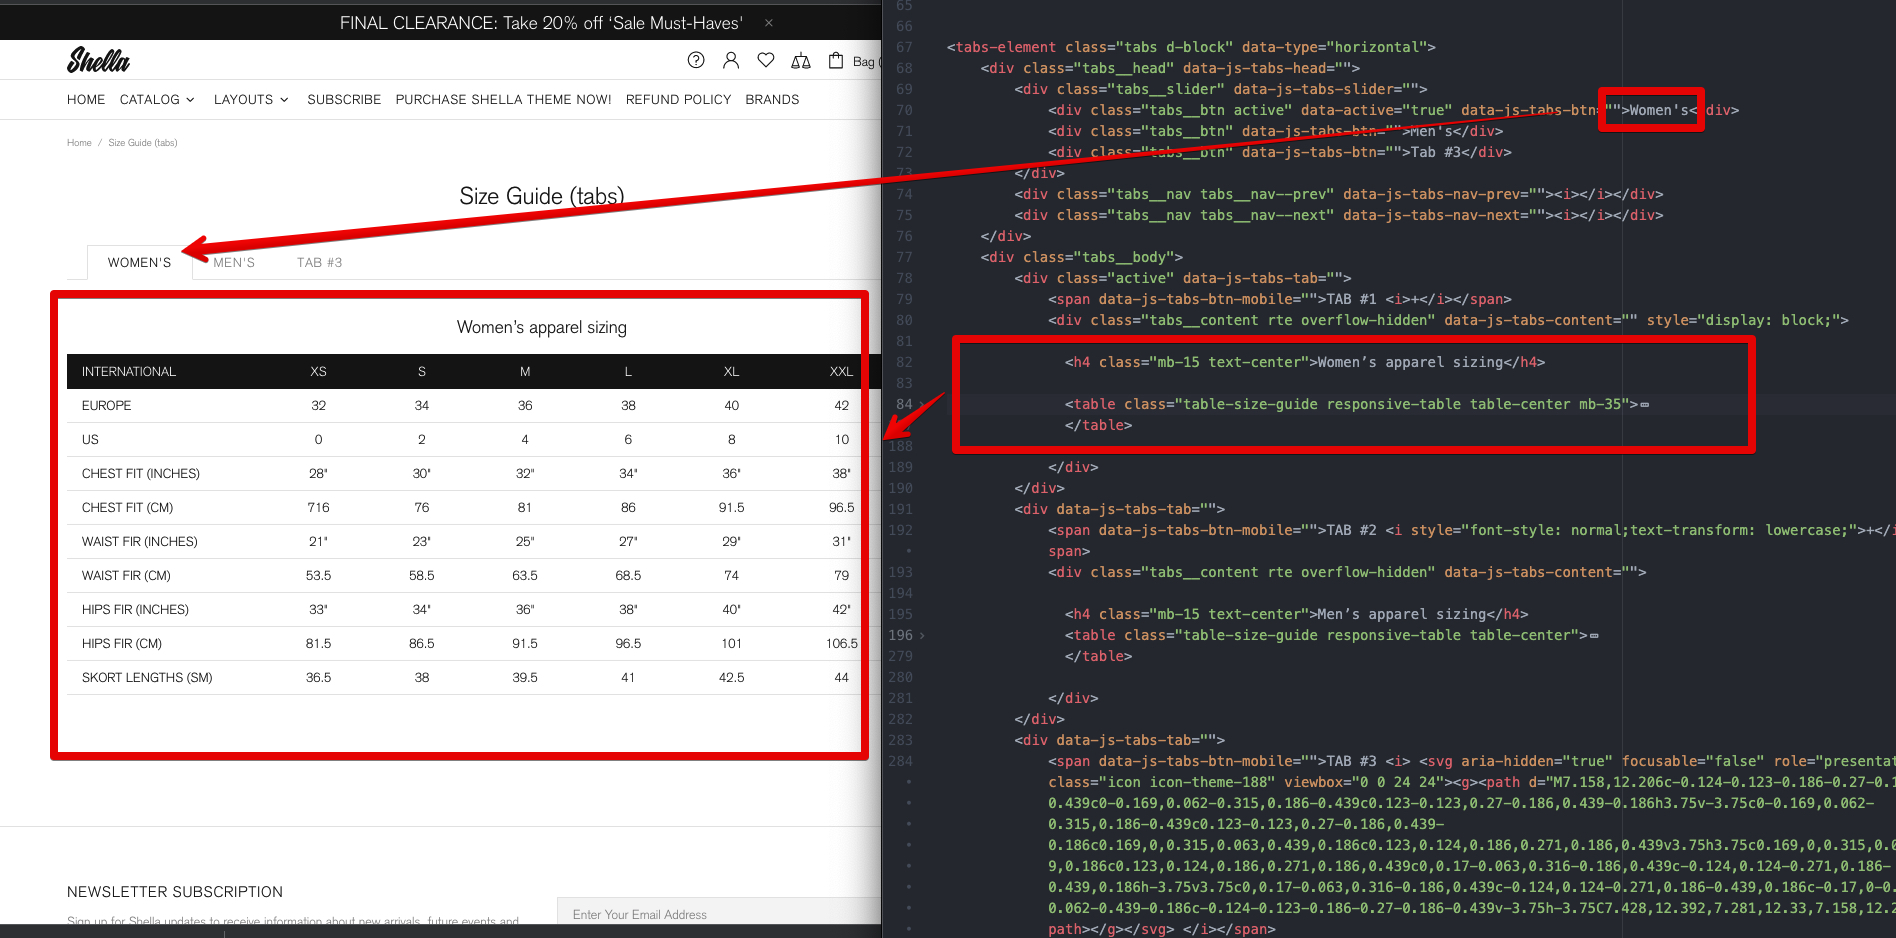Open the wishlist heart icon

(x=766, y=60)
